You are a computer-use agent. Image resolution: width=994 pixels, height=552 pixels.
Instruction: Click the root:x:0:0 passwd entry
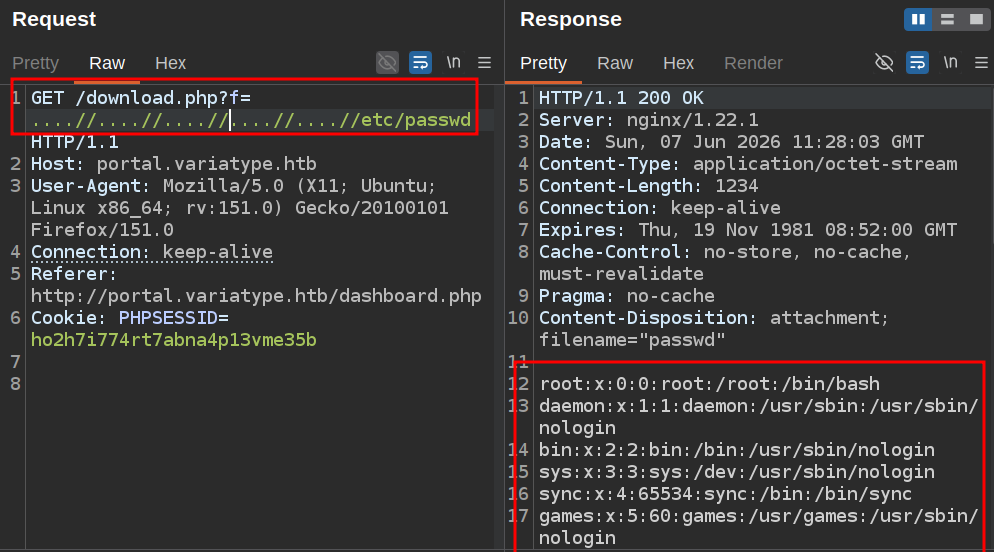point(709,384)
